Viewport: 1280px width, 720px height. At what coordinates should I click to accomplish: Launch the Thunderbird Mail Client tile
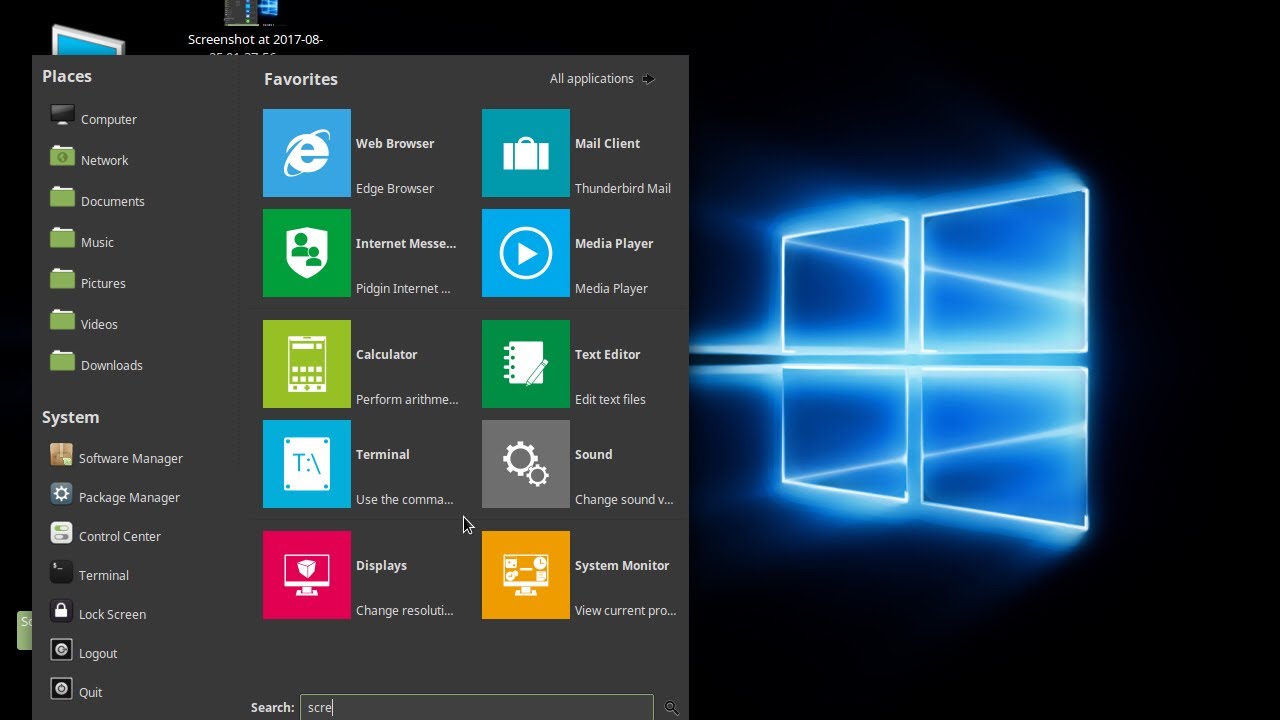(x=526, y=153)
